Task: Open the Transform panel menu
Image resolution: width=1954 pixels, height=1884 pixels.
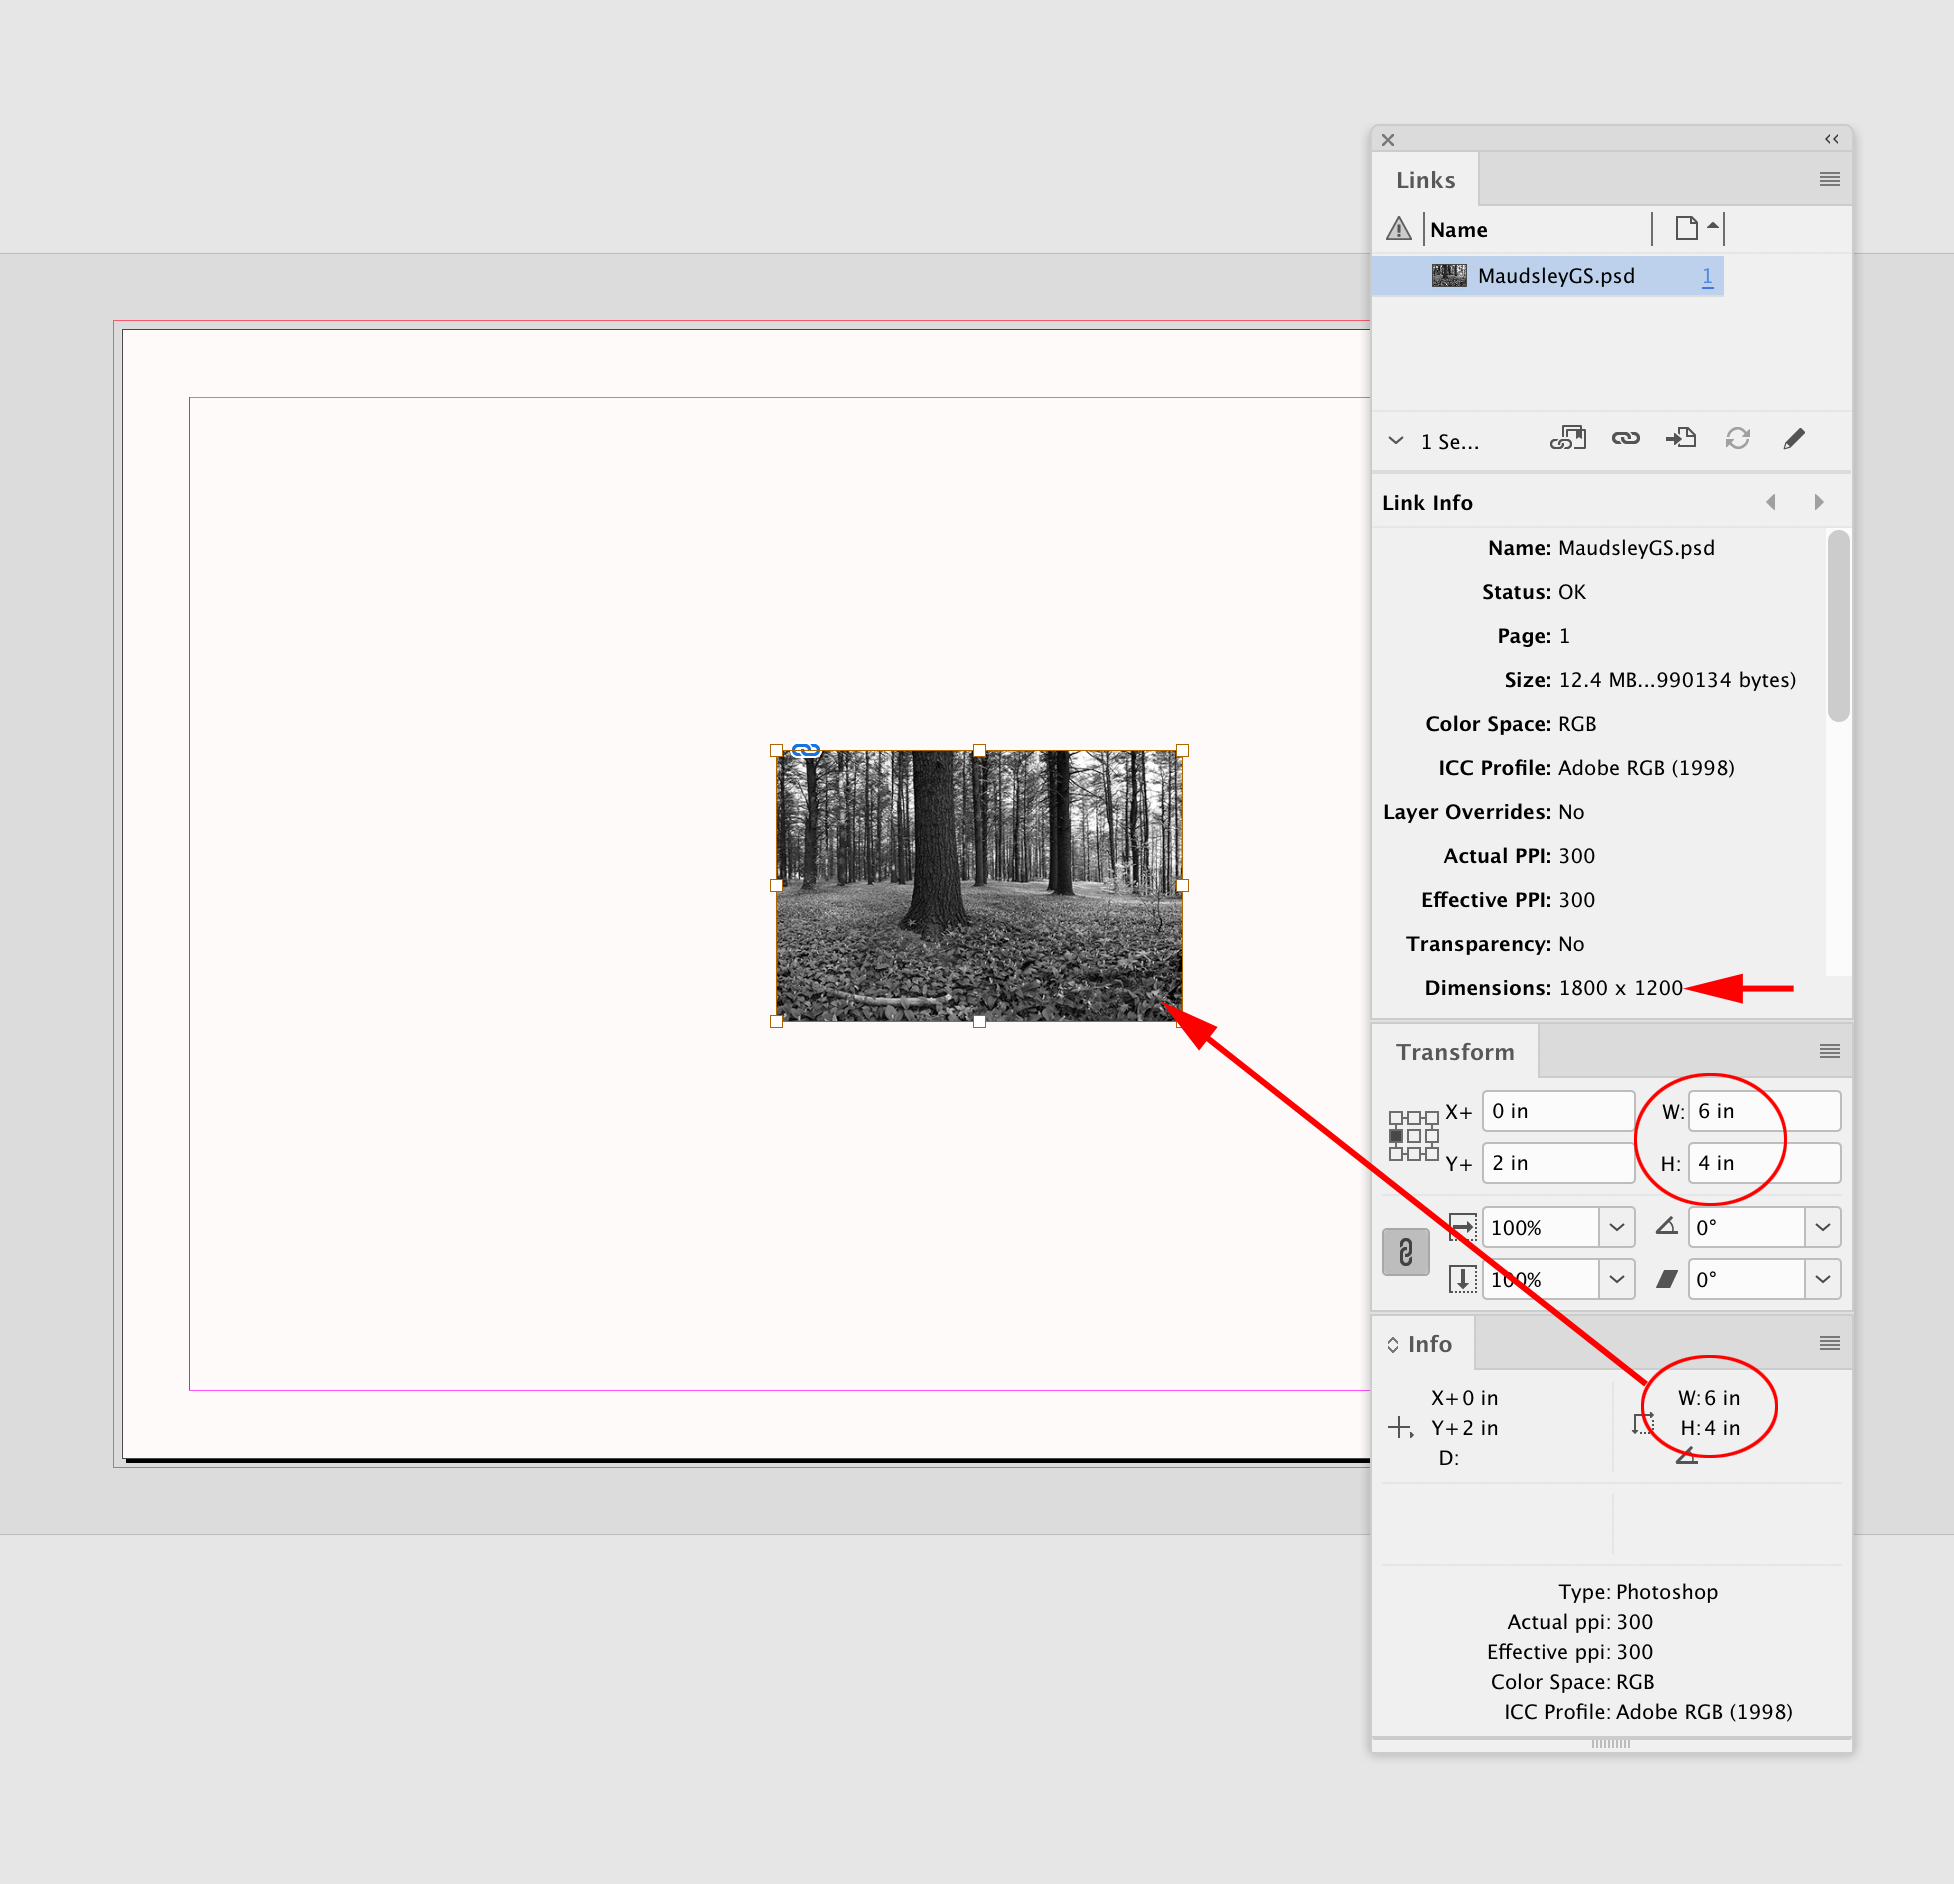Action: point(1830,1051)
